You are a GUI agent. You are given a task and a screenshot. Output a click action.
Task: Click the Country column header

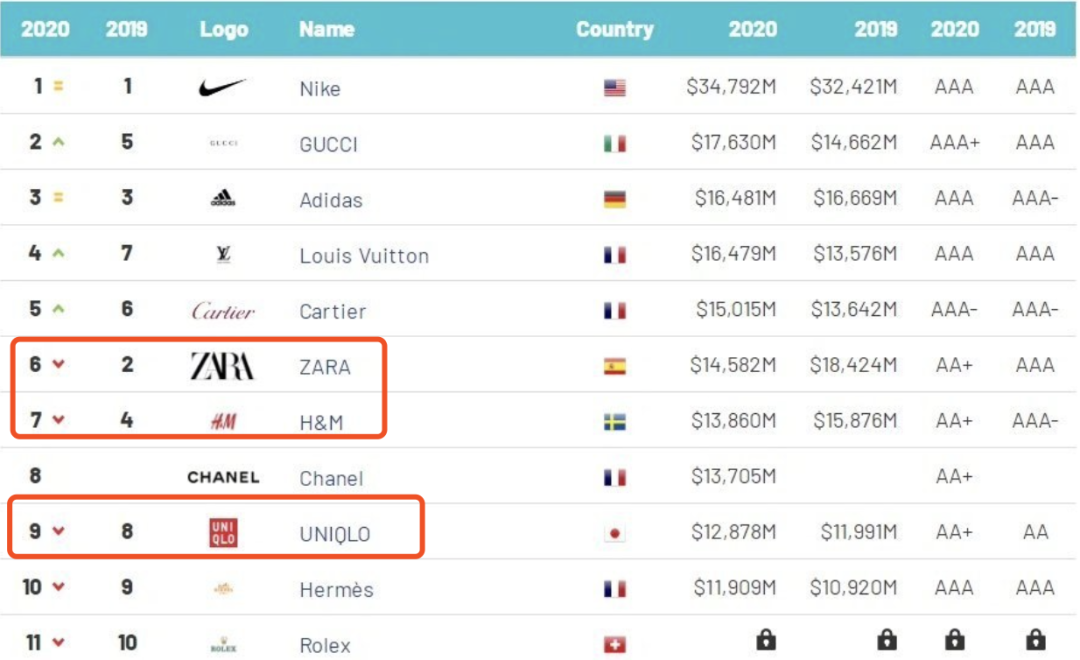click(x=614, y=29)
